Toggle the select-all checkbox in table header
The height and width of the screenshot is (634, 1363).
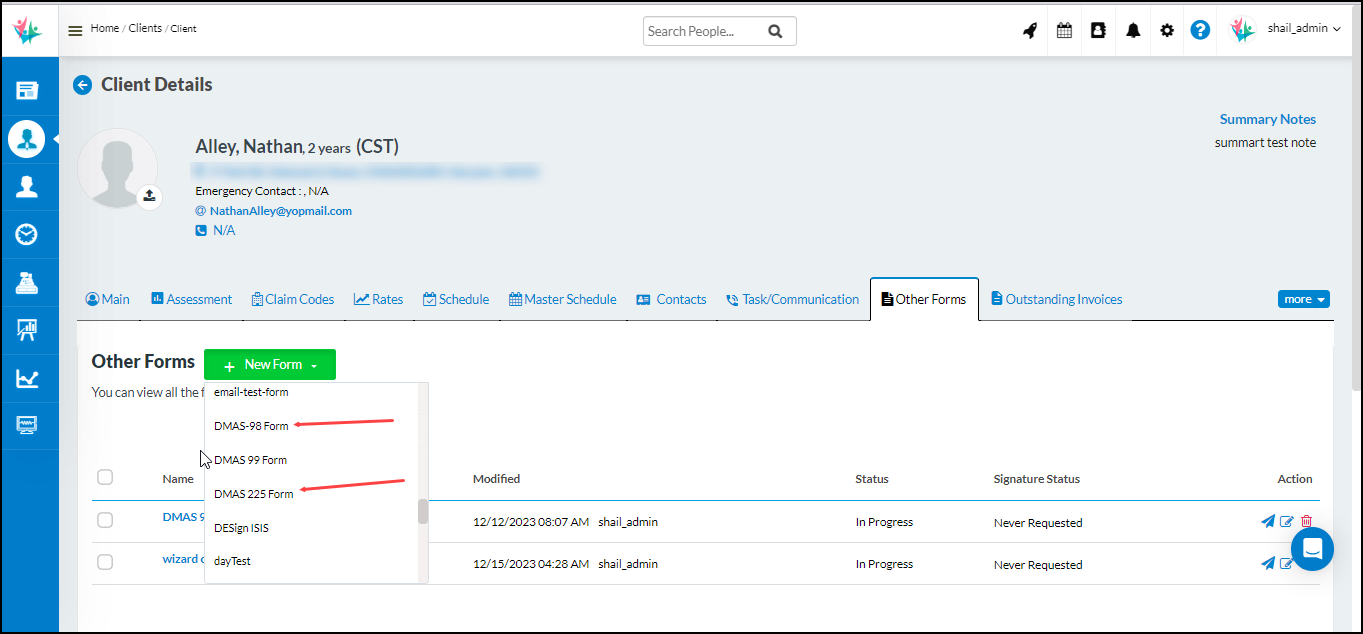105,477
